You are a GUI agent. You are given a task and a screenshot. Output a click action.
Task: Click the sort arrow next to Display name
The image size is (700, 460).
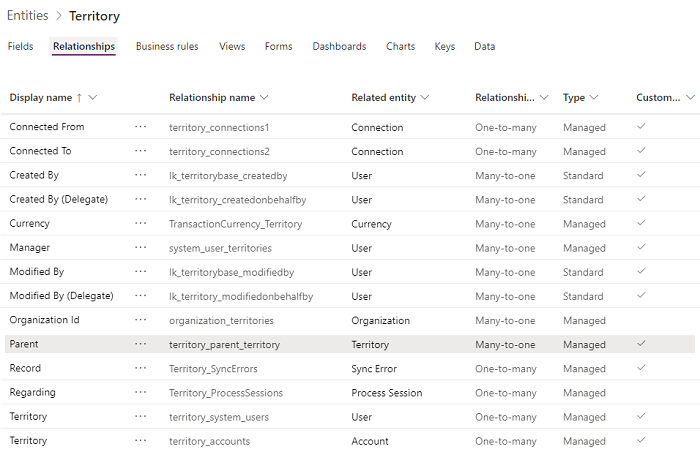(80, 98)
